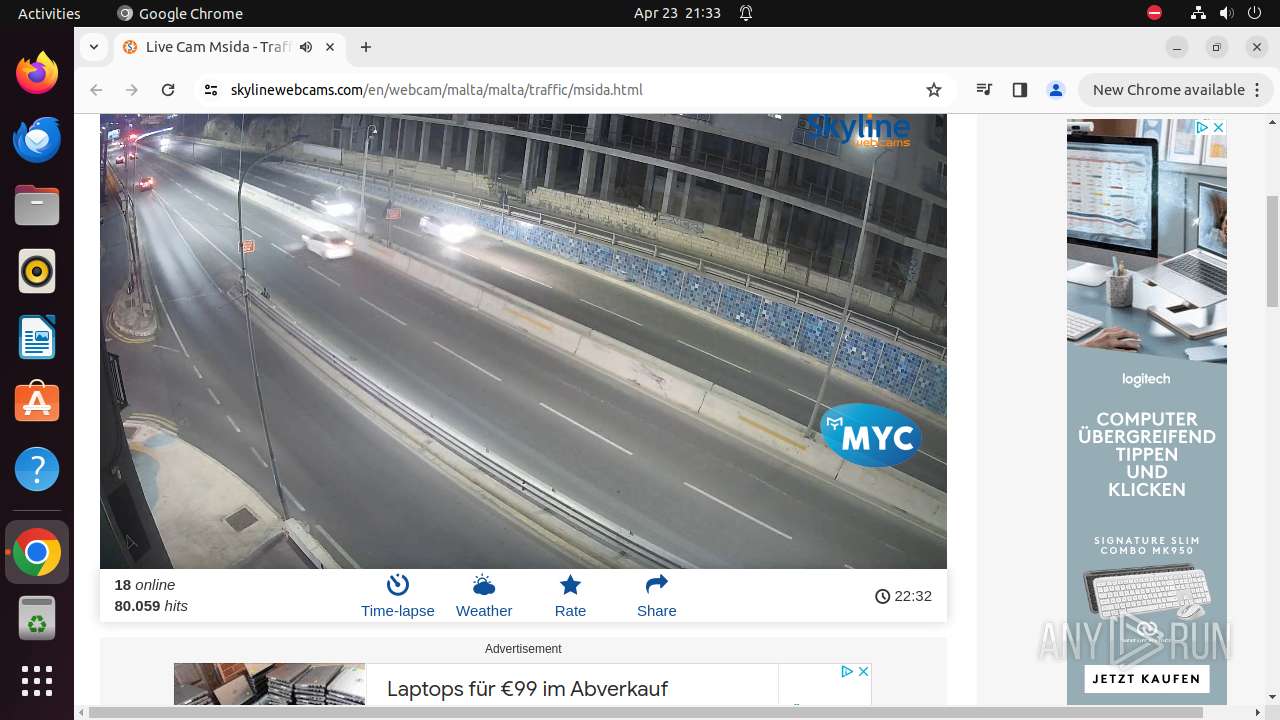Screen dimensions: 1280x720
Task: Open Chrome profile menu
Action: coord(1055,90)
